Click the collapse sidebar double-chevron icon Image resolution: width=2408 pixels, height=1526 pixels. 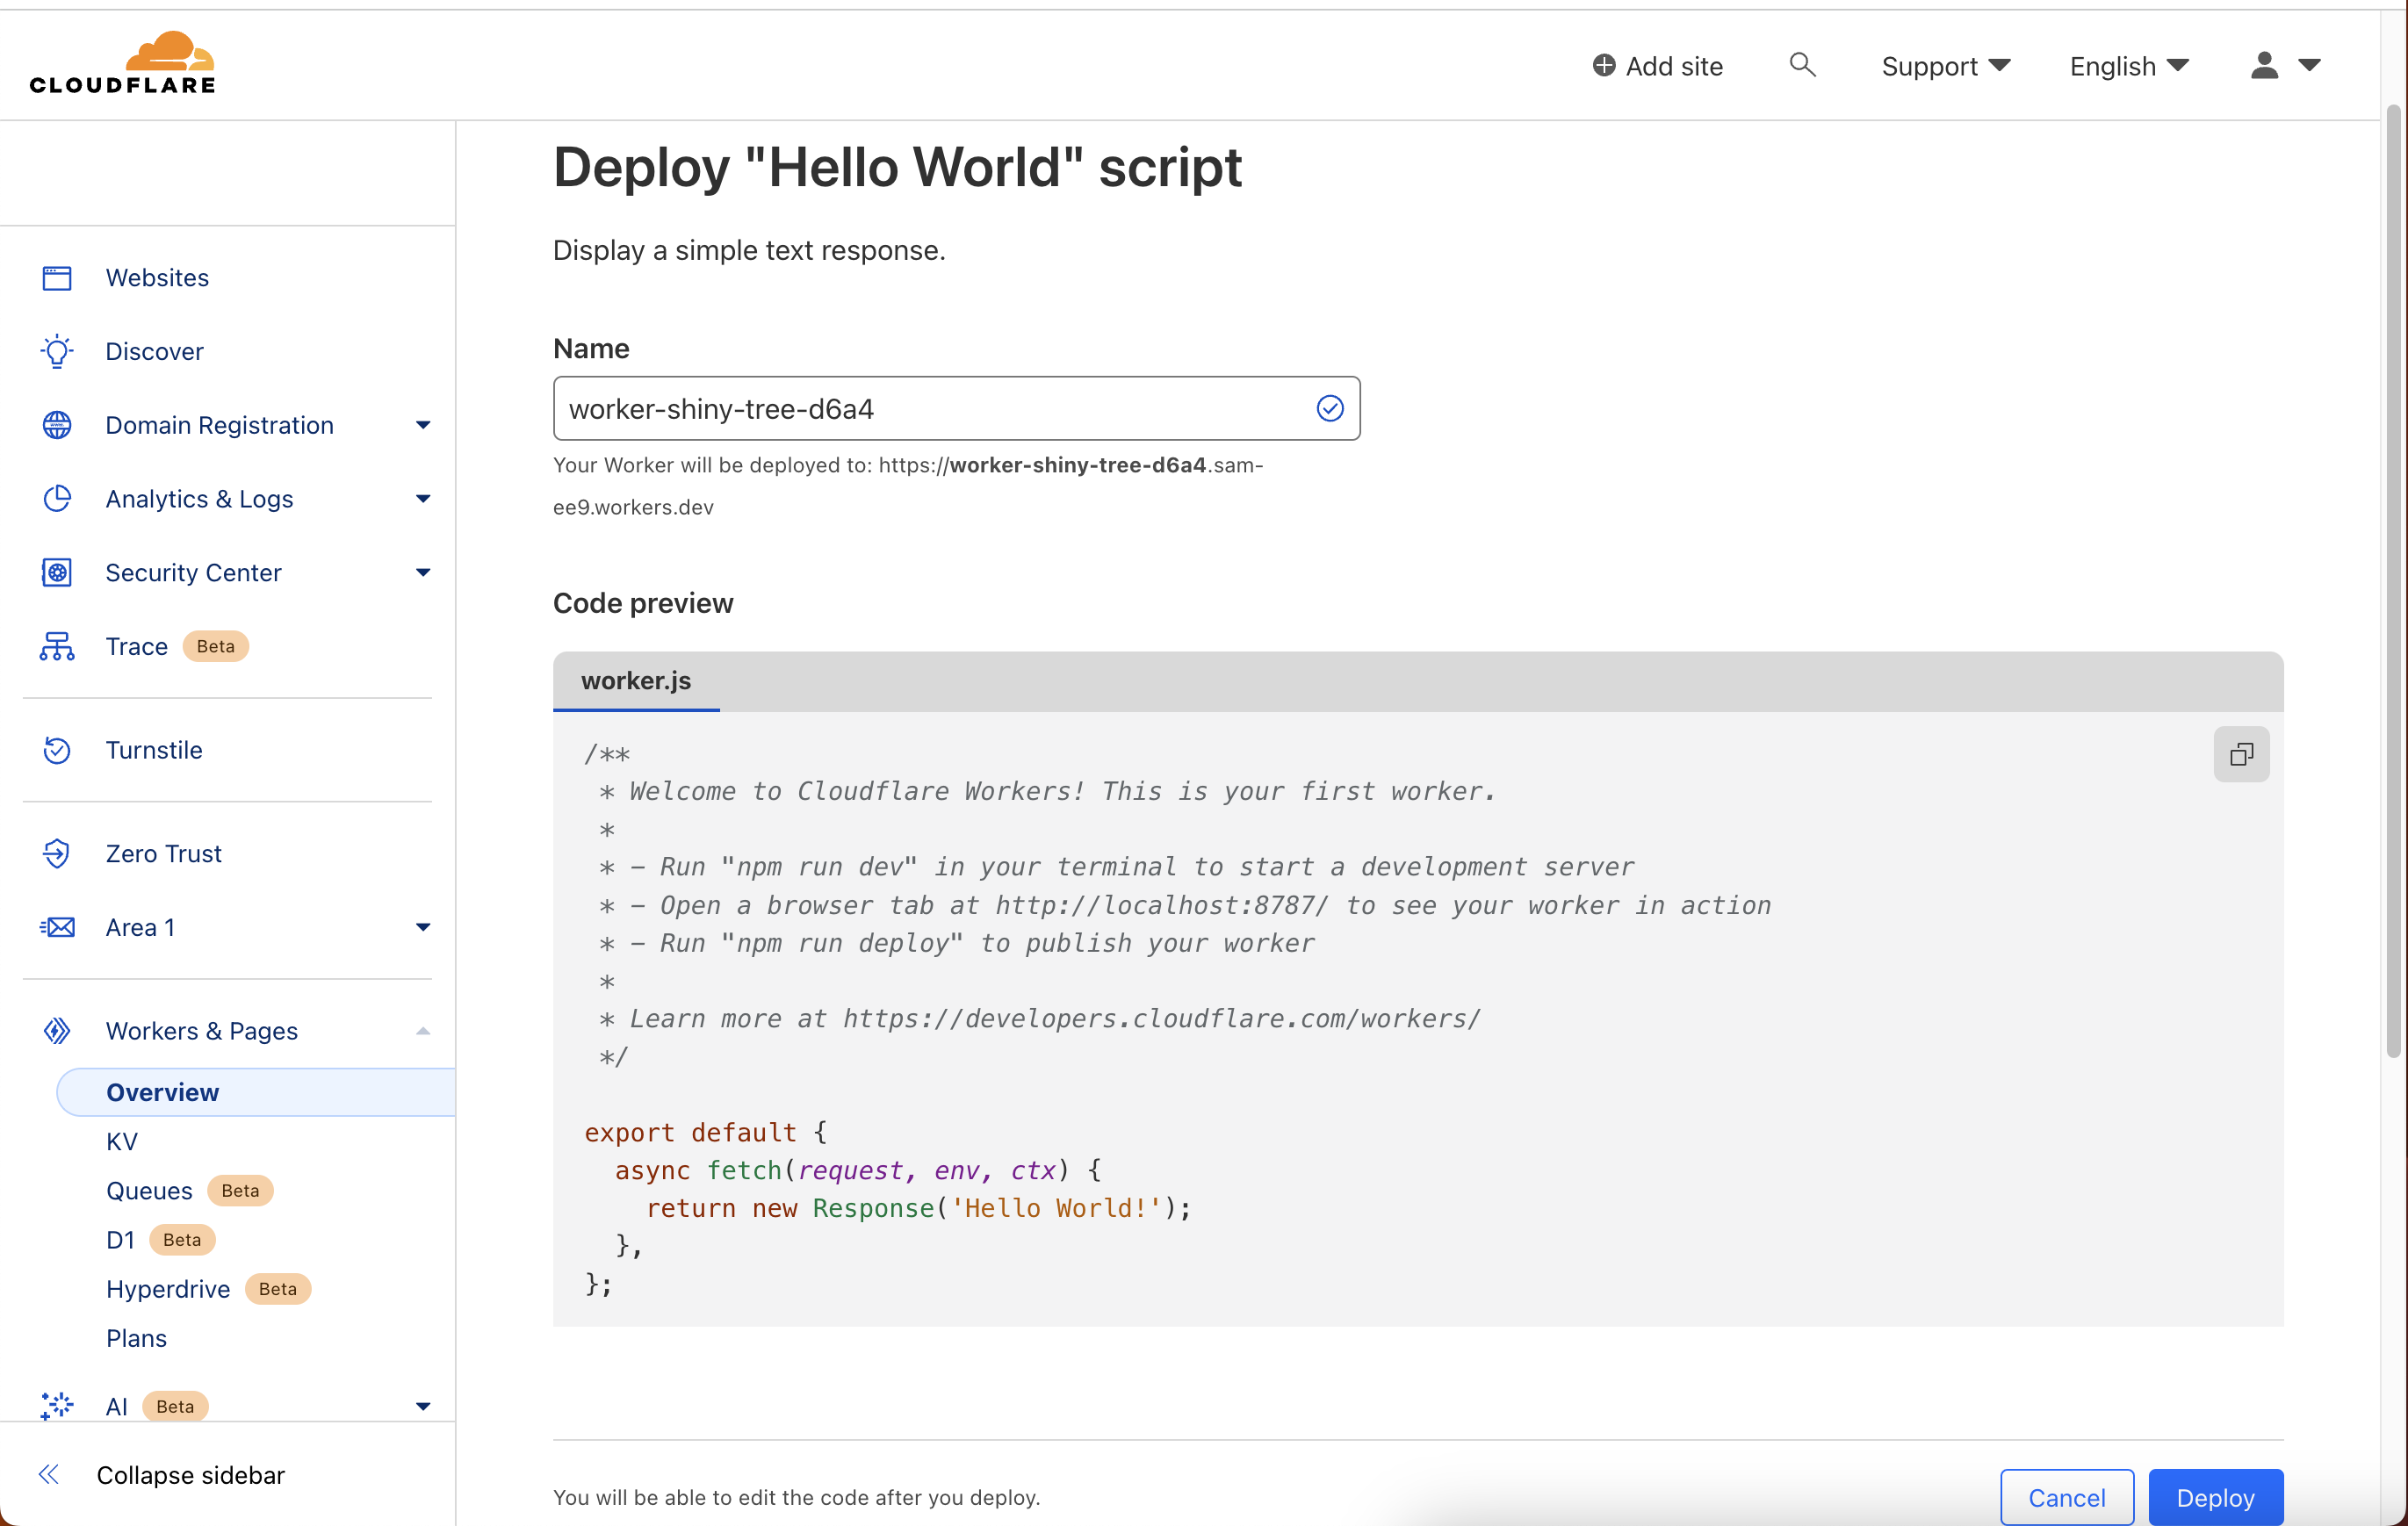pyautogui.click(x=48, y=1475)
